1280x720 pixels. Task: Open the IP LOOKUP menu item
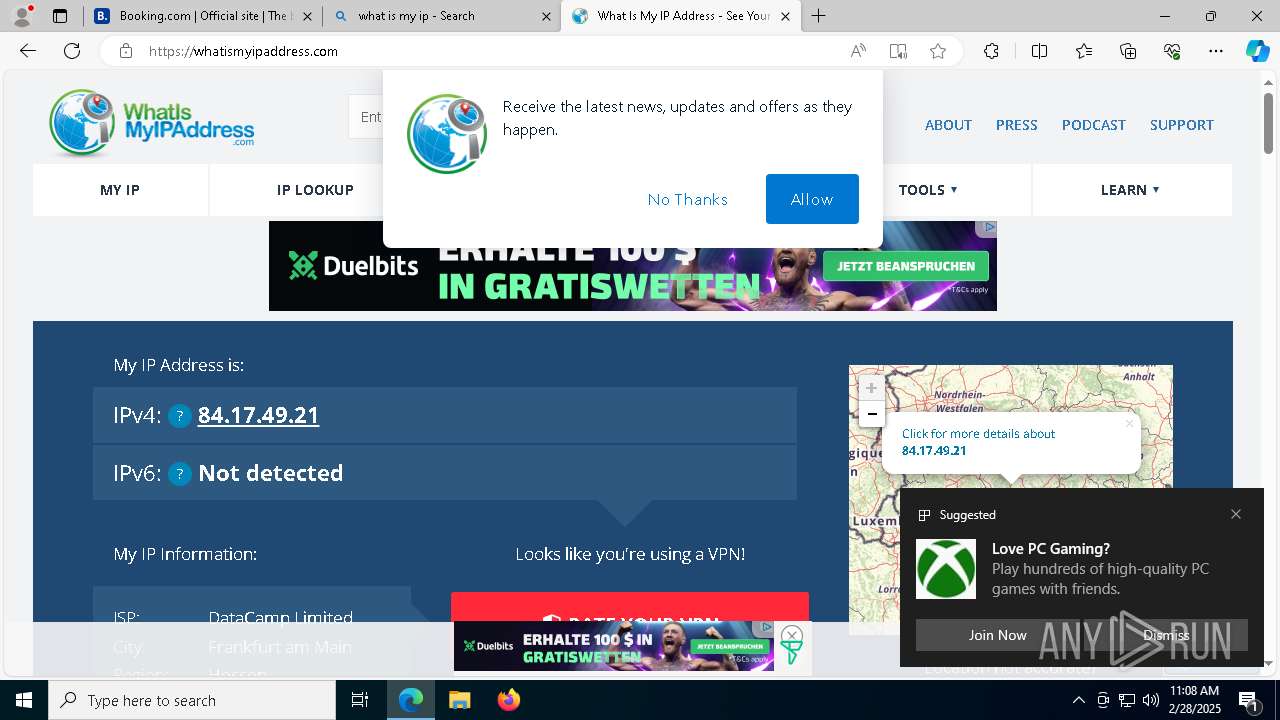click(x=315, y=190)
